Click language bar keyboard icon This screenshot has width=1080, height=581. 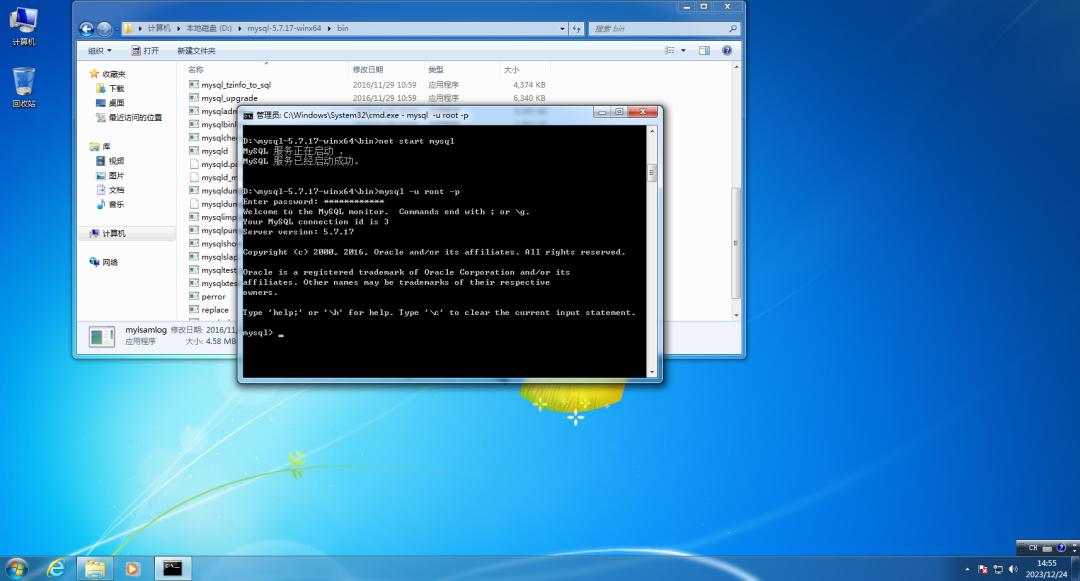[x=1048, y=548]
